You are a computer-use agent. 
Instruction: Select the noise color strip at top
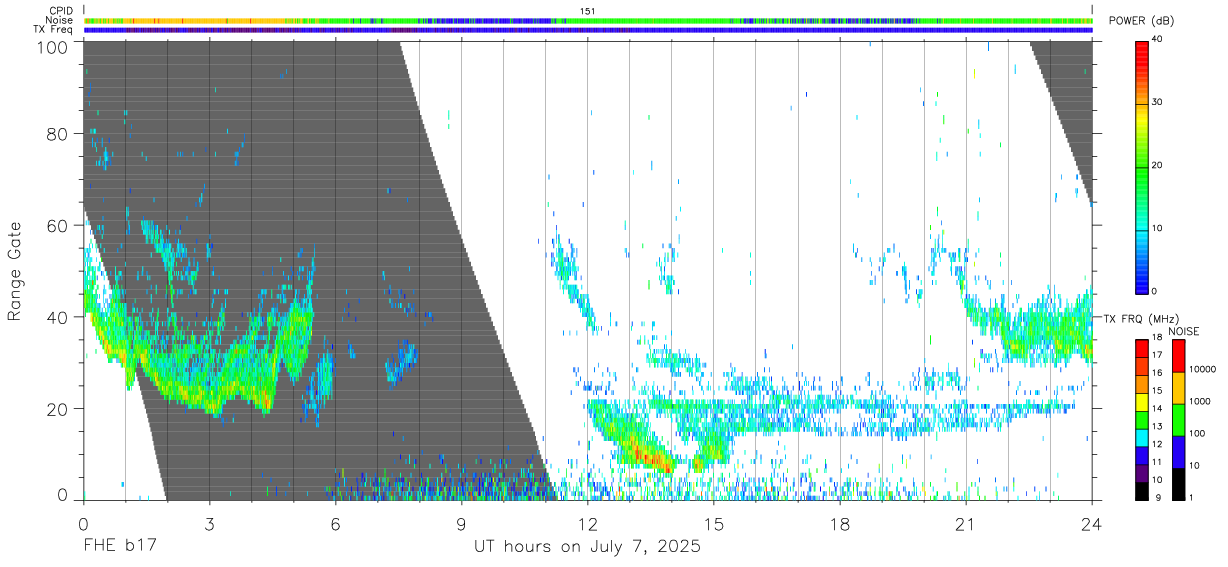pyautogui.click(x=588, y=20)
